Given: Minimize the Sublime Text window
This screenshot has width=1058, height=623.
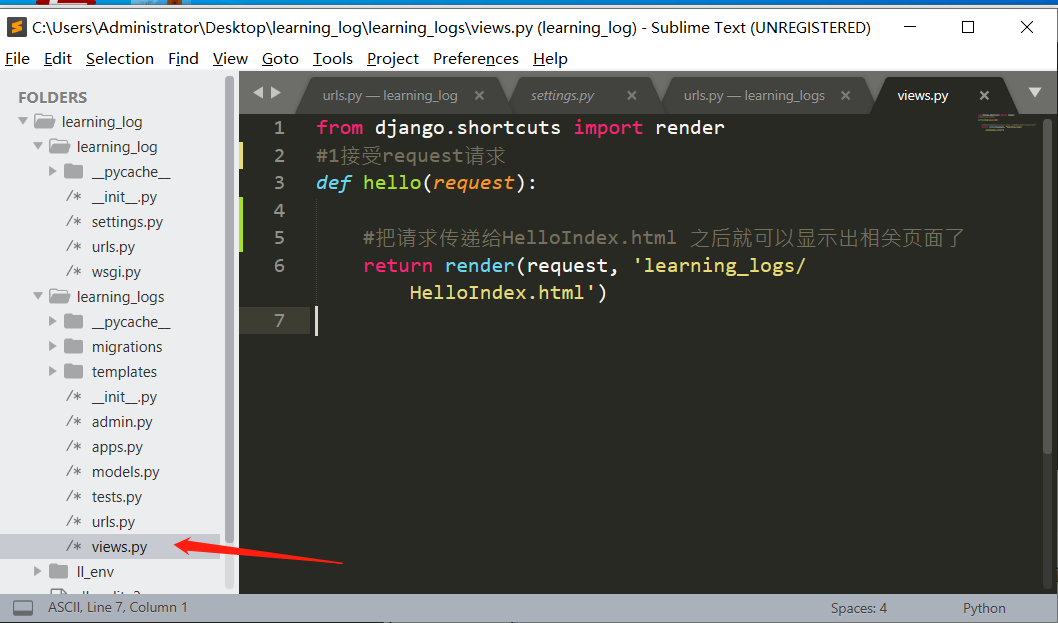Looking at the screenshot, I should click(x=910, y=27).
